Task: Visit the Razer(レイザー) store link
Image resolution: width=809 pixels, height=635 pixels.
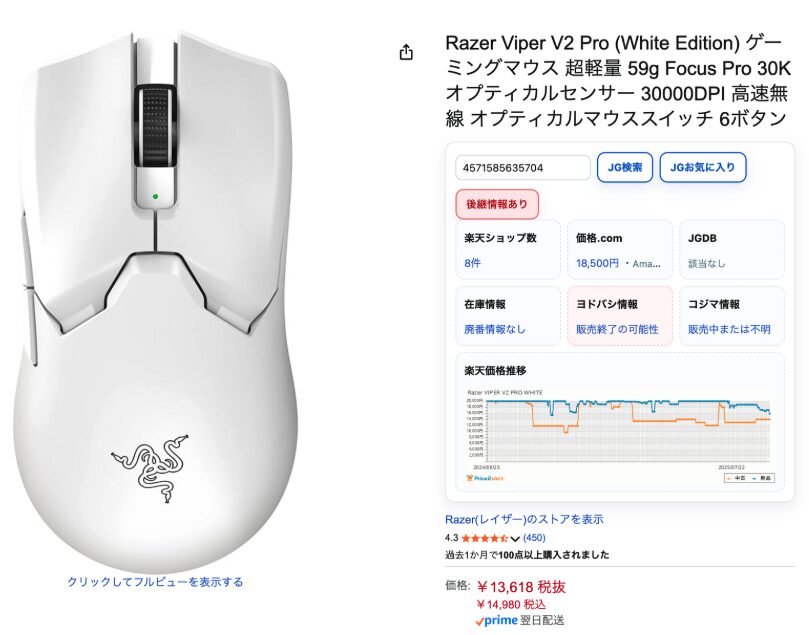Action: pos(524,519)
